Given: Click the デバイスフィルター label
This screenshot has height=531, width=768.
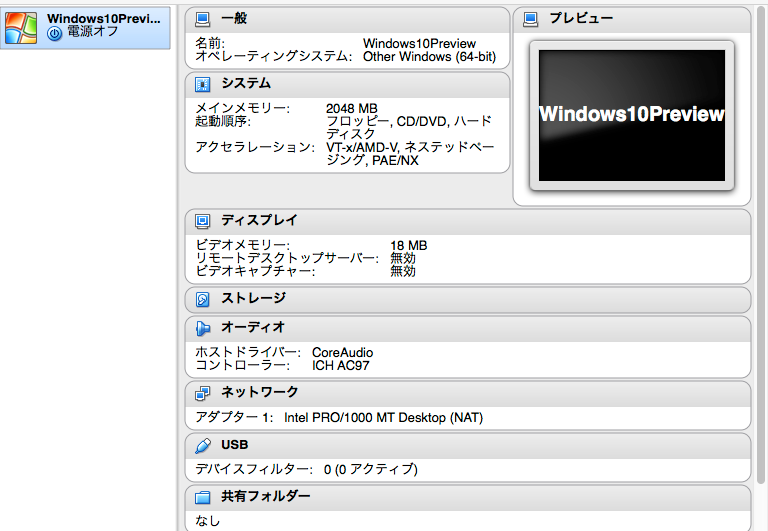Looking at the screenshot, I should tap(254, 469).
